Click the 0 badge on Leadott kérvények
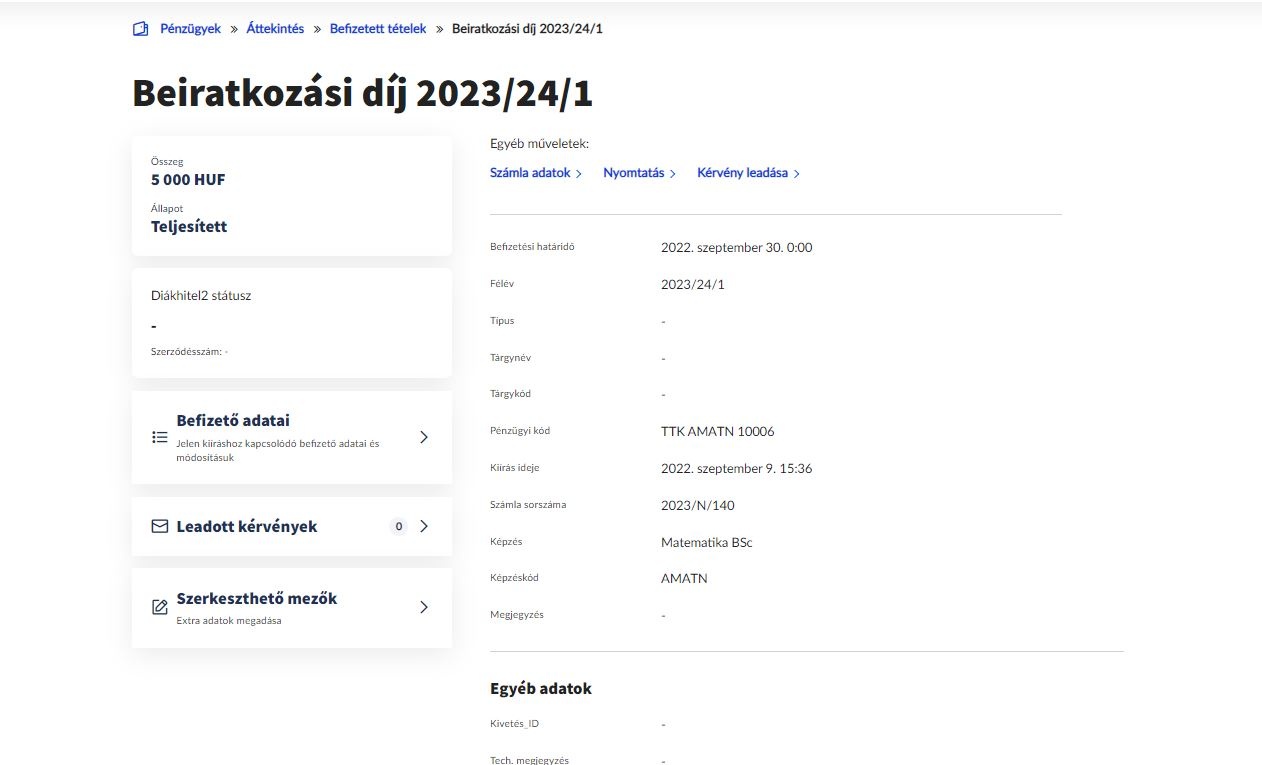 click(399, 526)
